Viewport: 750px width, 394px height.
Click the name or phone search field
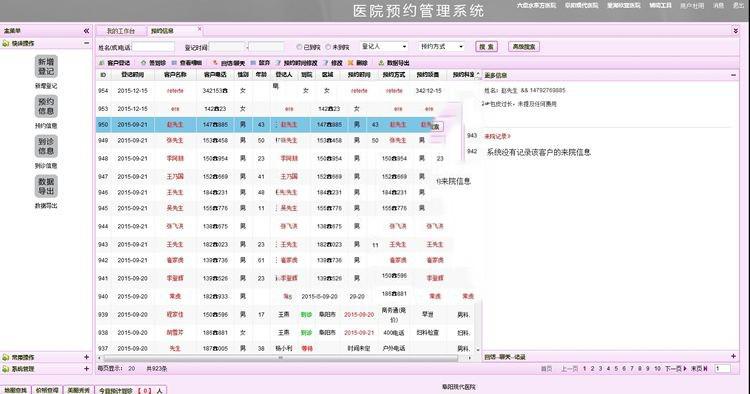tap(153, 47)
